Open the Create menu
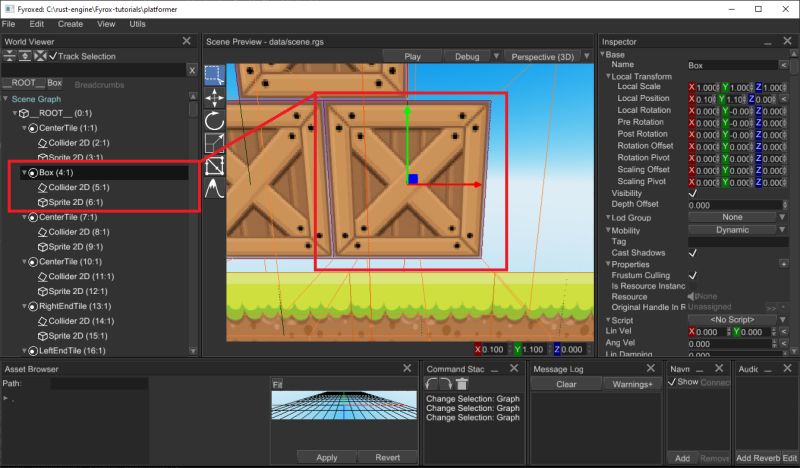Image resolution: width=800 pixels, height=468 pixels. click(70, 24)
